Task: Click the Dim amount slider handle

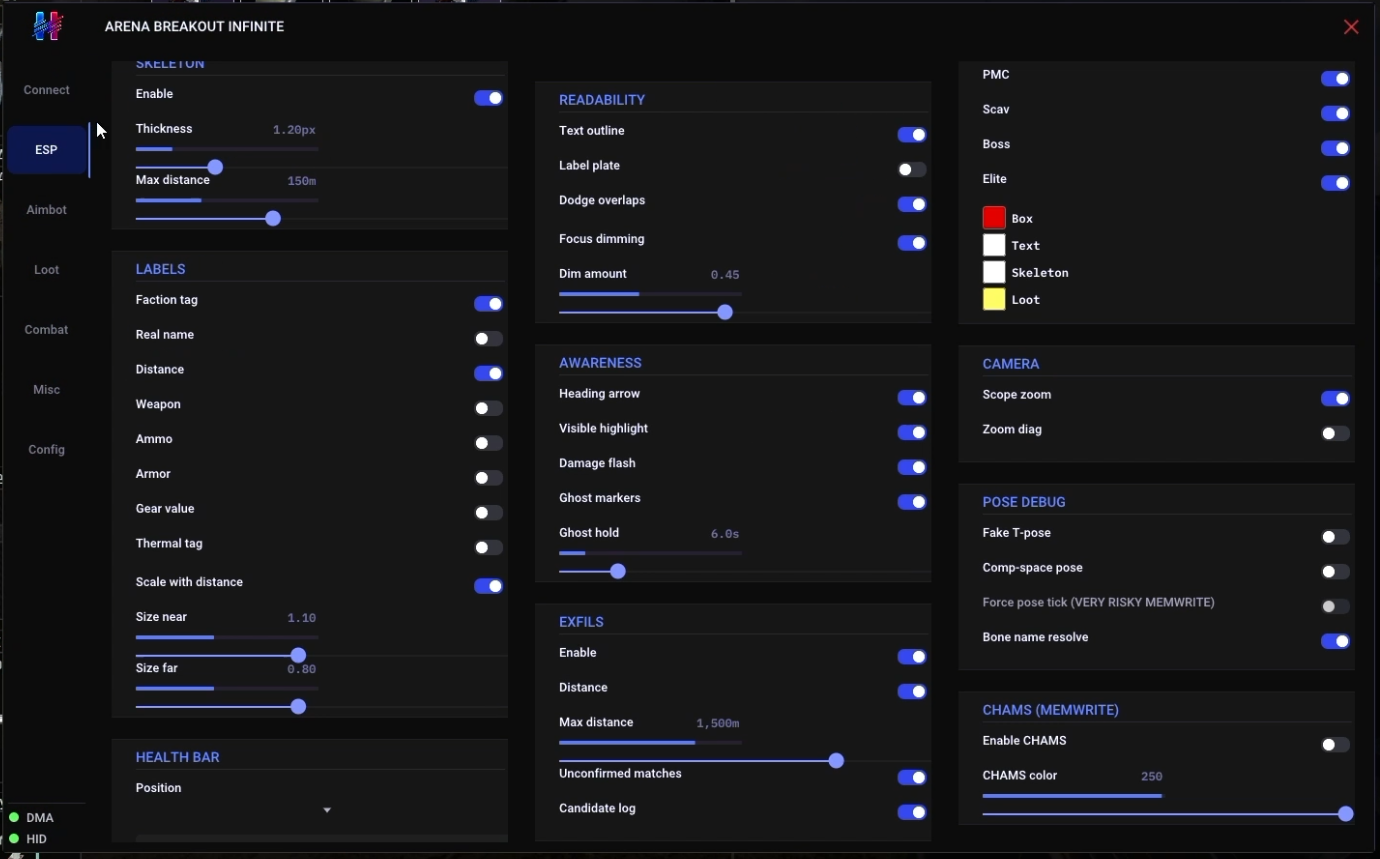Action: 725,312
